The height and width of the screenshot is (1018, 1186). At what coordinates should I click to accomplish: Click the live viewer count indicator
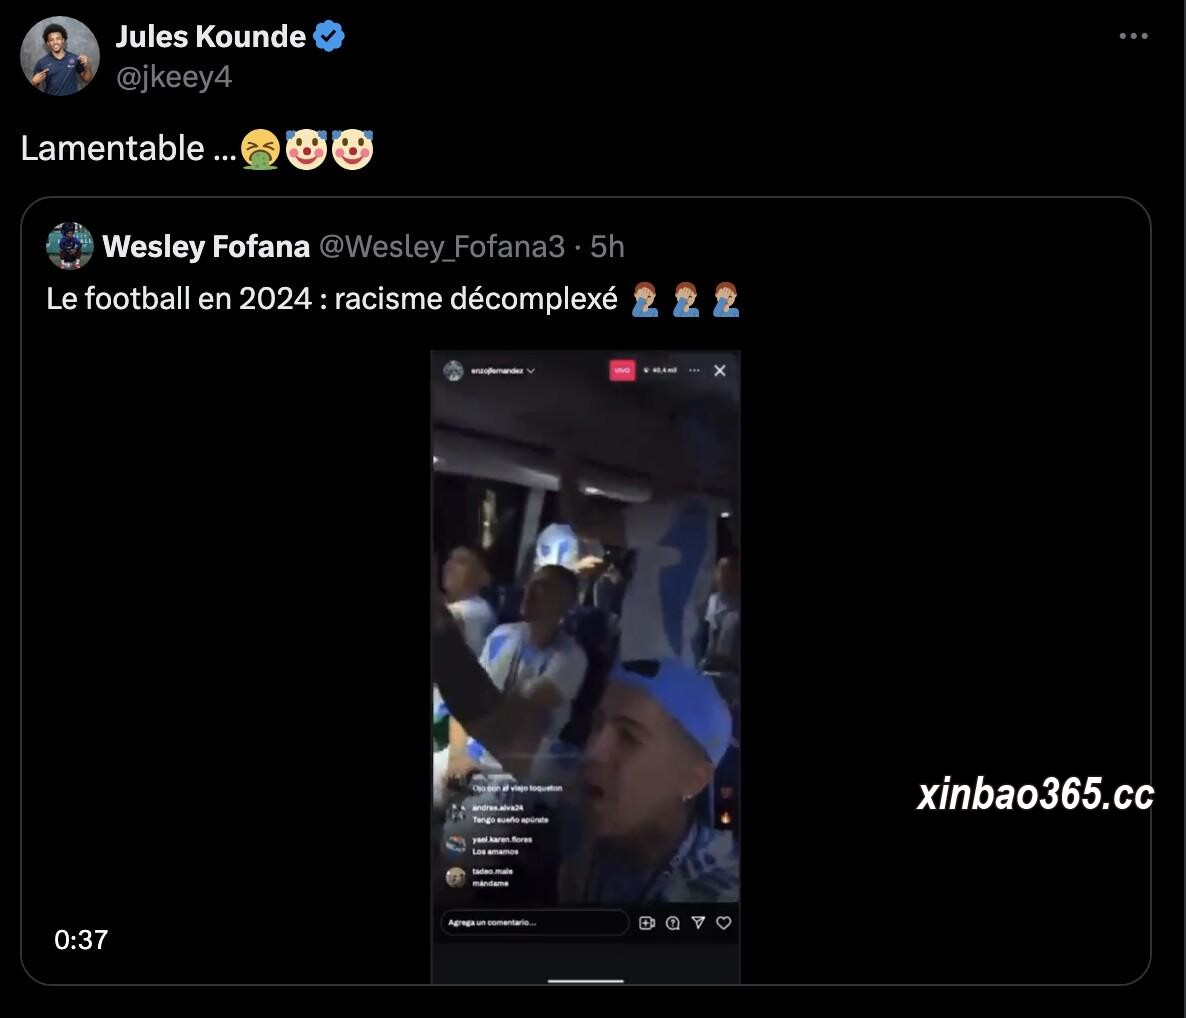[660, 371]
